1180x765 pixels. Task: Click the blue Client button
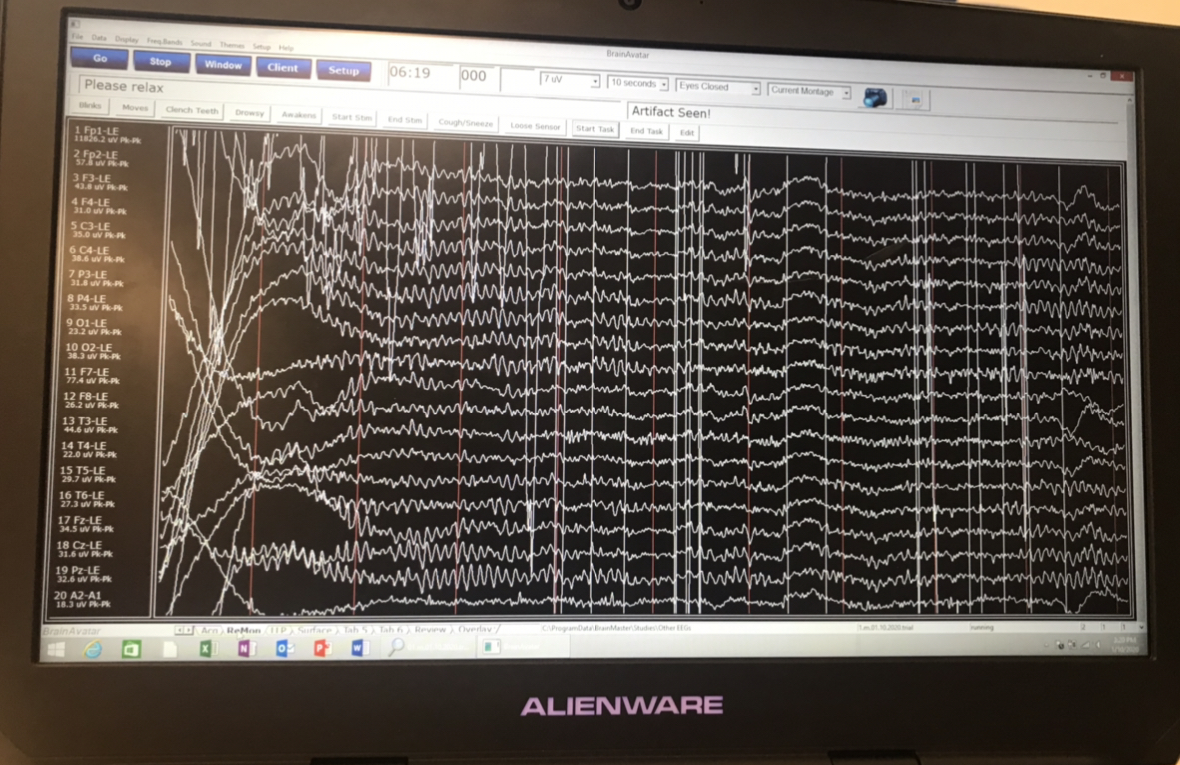282,68
